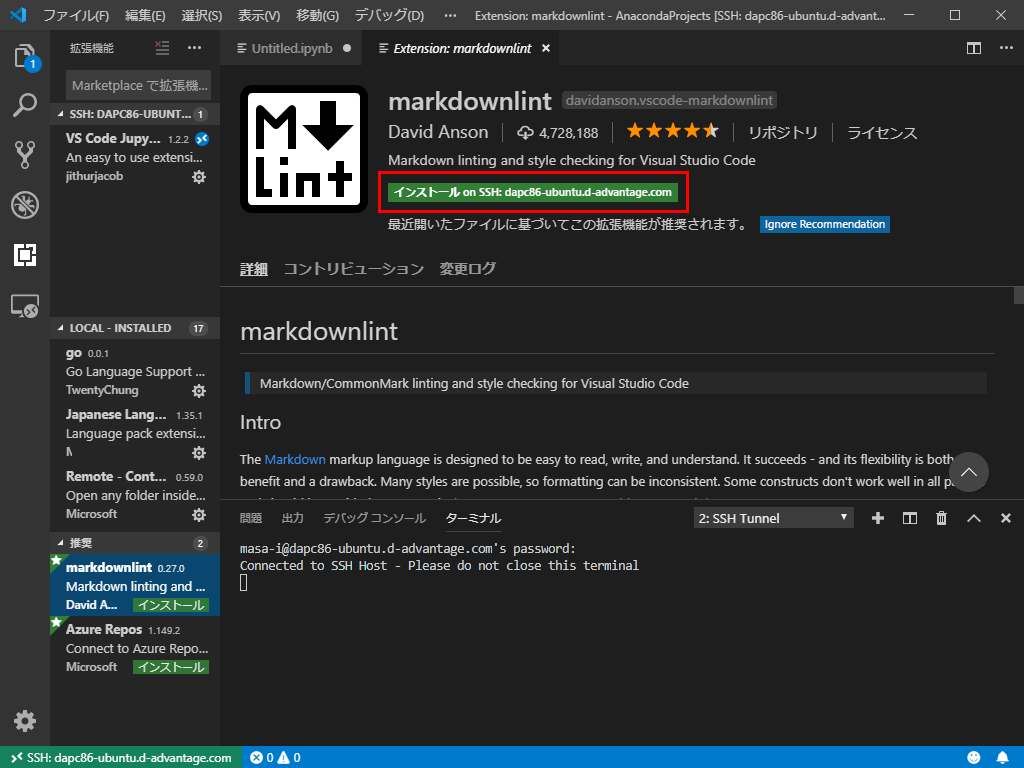Close the terminal panel
Screen dimensions: 1024x768
point(1006,518)
